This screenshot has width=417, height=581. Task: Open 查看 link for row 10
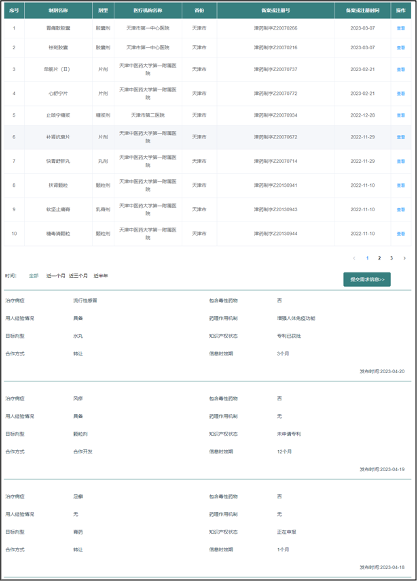(x=401, y=234)
